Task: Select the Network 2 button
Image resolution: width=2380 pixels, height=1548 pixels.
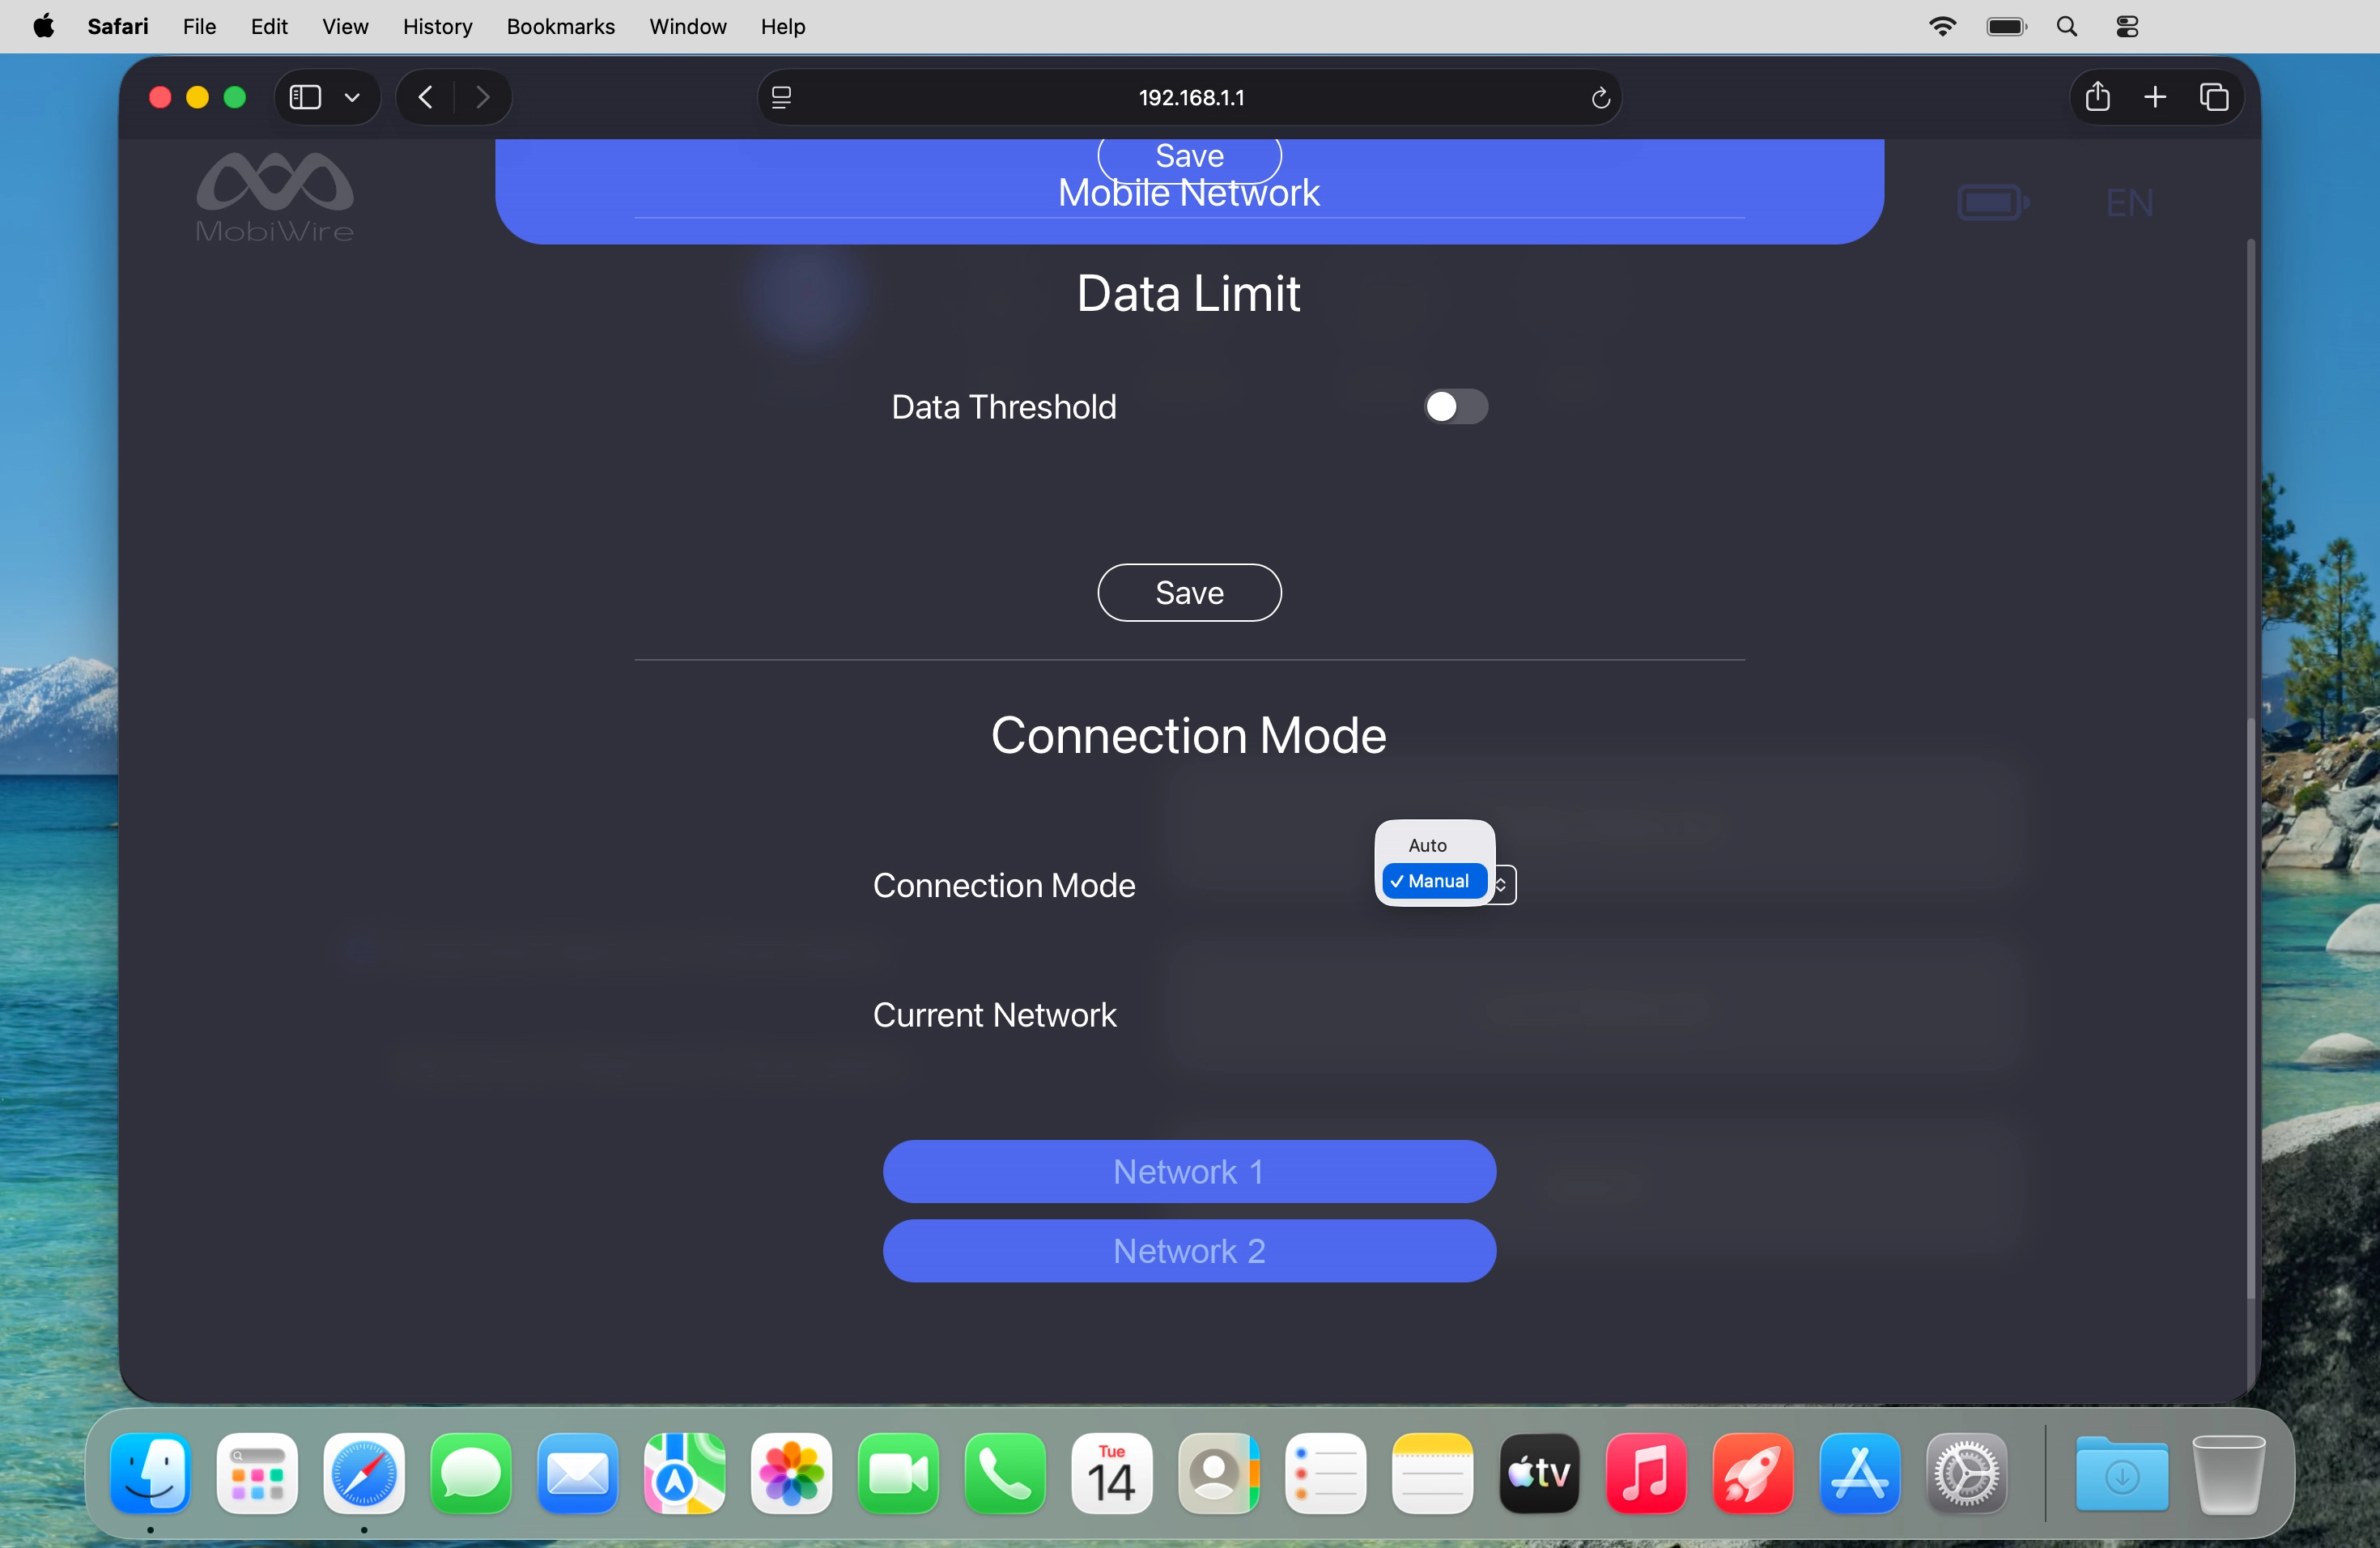Action: point(1189,1250)
